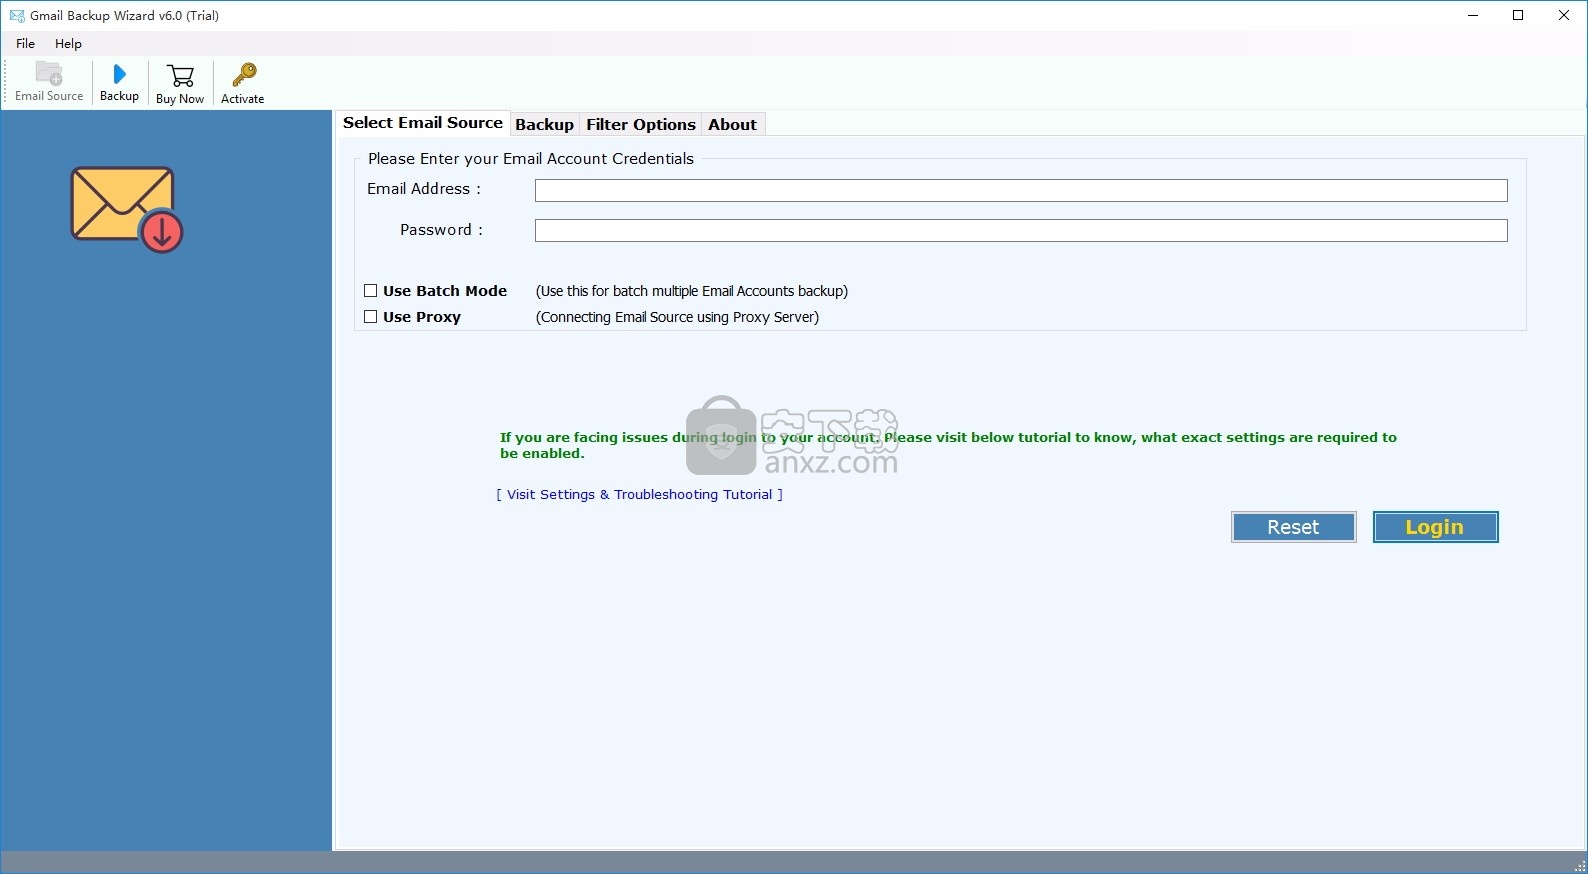Click the batch mode description text
The image size is (1588, 874).
pyautogui.click(x=692, y=291)
